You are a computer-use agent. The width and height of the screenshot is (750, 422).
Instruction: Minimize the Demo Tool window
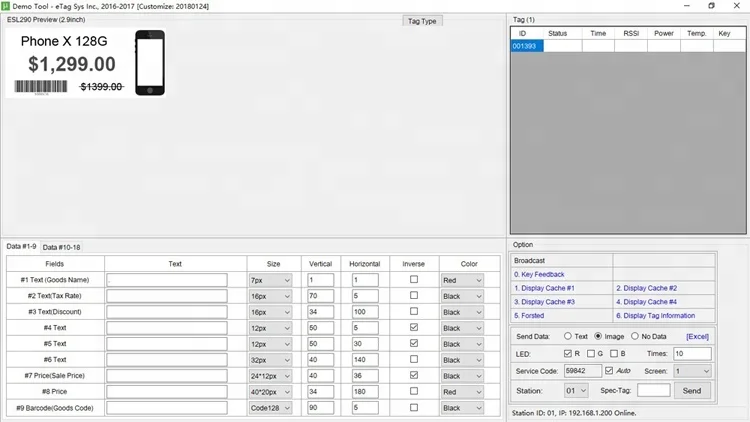pyautogui.click(x=681, y=6)
